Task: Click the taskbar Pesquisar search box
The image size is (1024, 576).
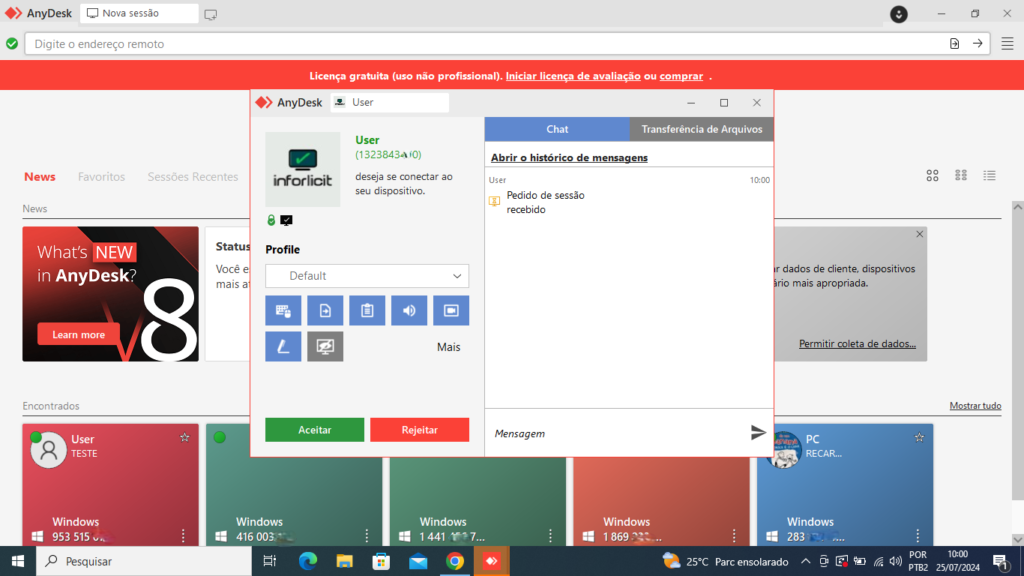Action: coord(144,561)
